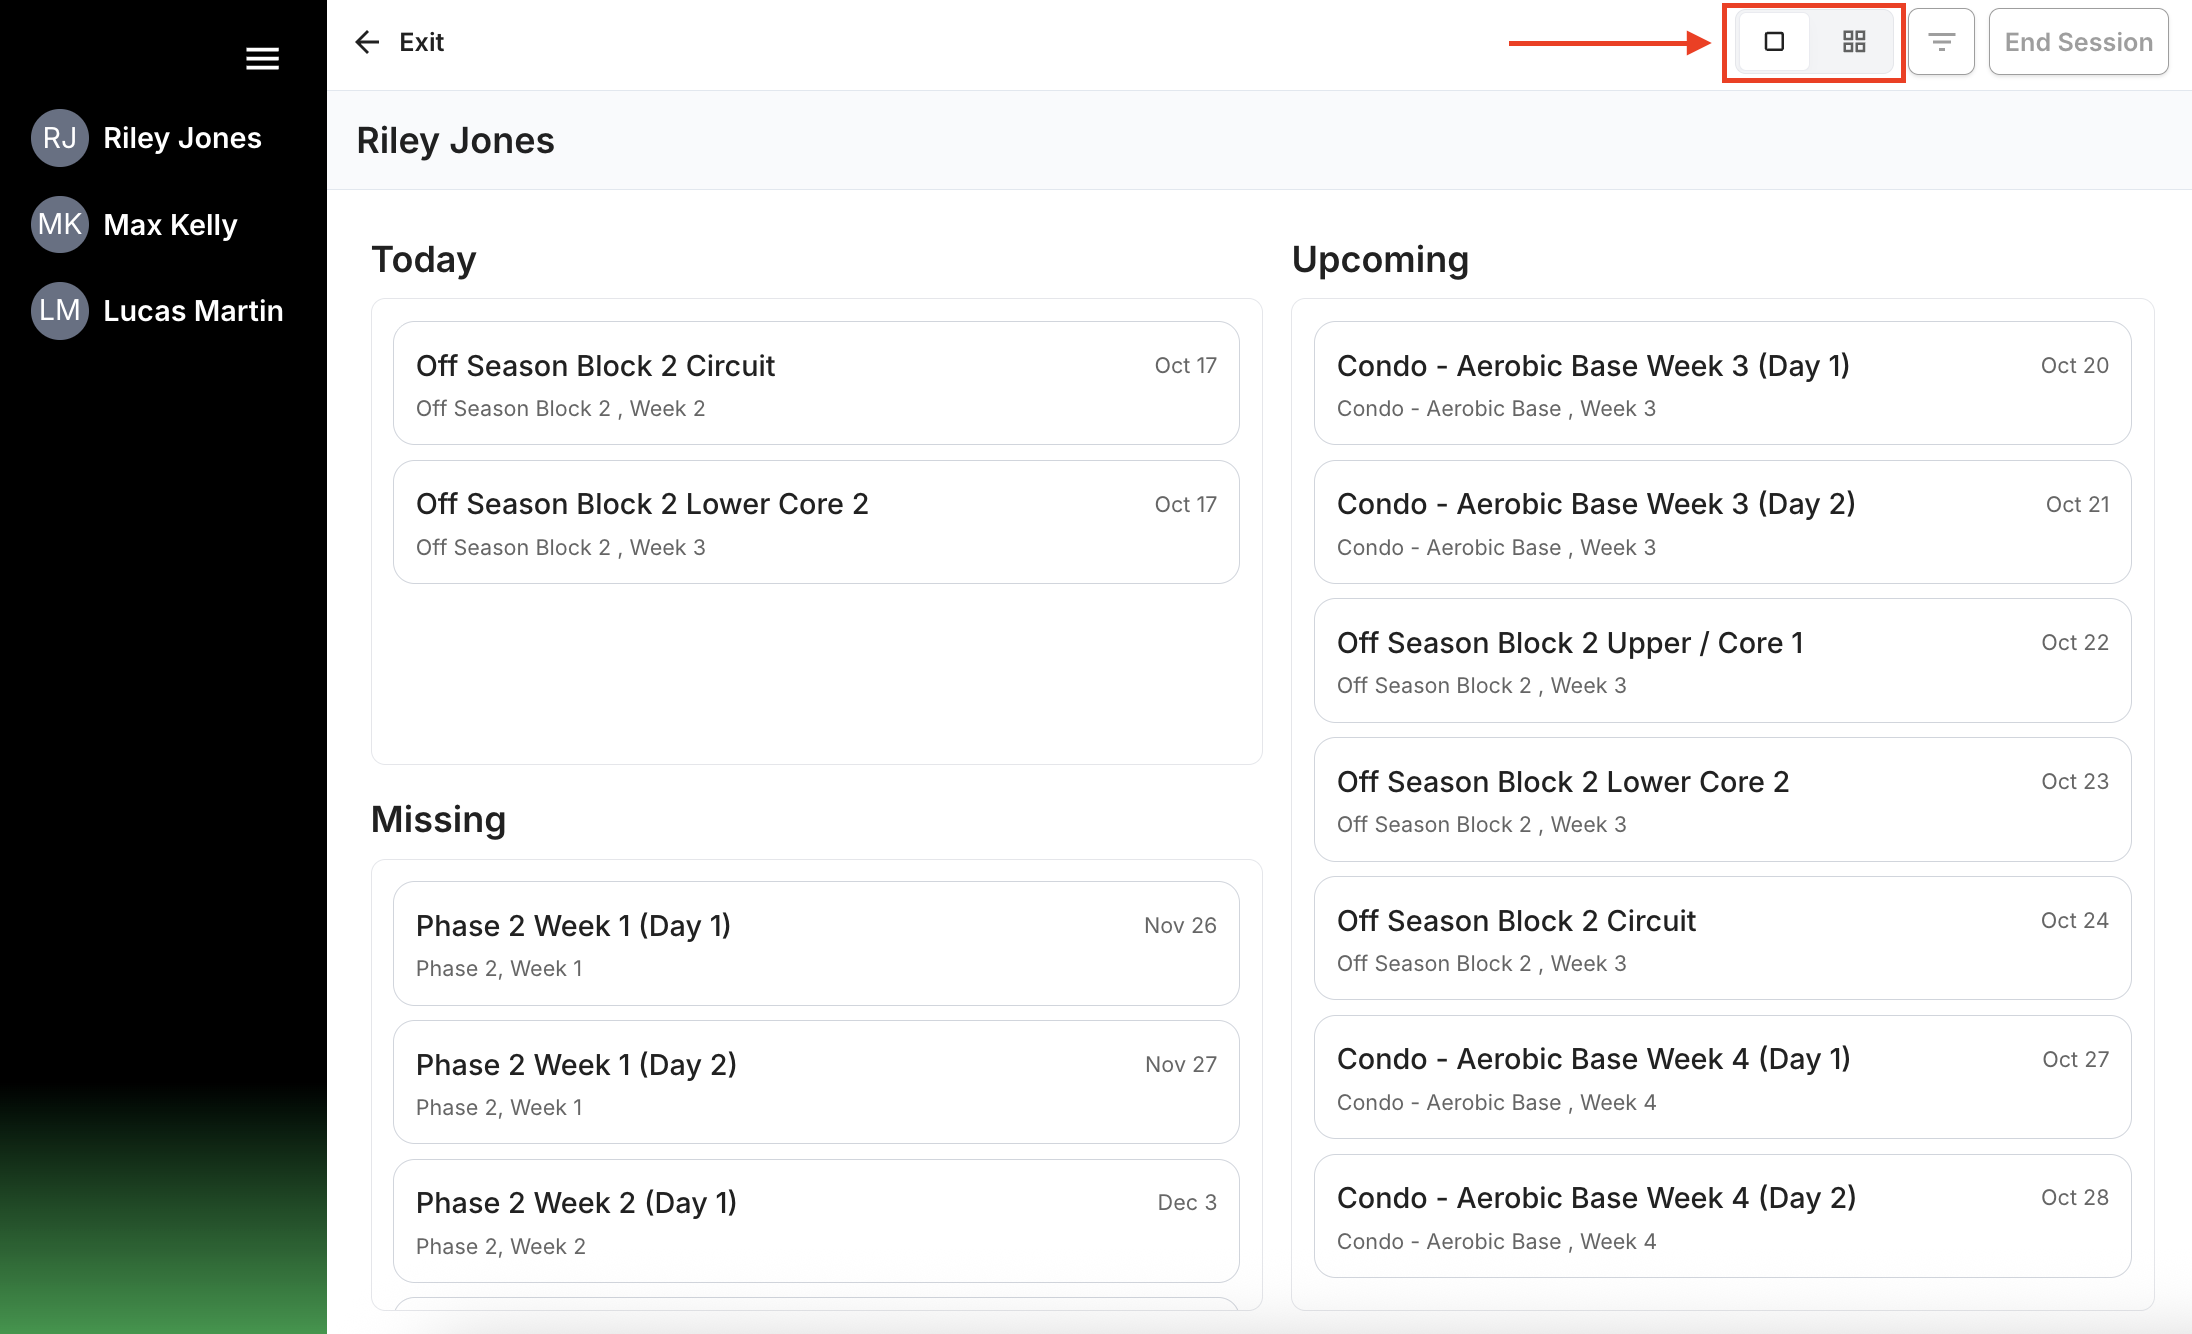The height and width of the screenshot is (1334, 2192).
Task: Open the hamburger menu in sidebar
Action: coord(262,59)
